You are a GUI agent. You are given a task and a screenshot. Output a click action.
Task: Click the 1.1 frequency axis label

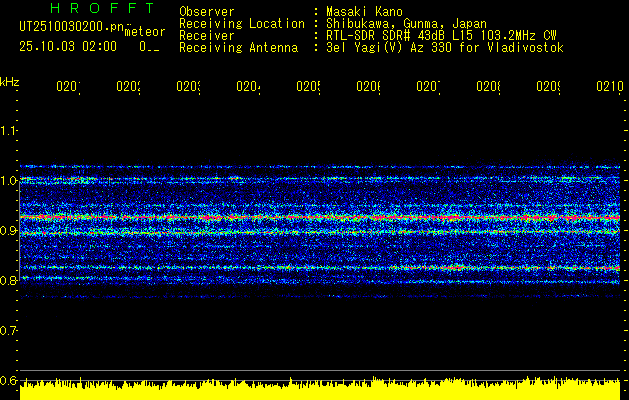(x=8, y=130)
